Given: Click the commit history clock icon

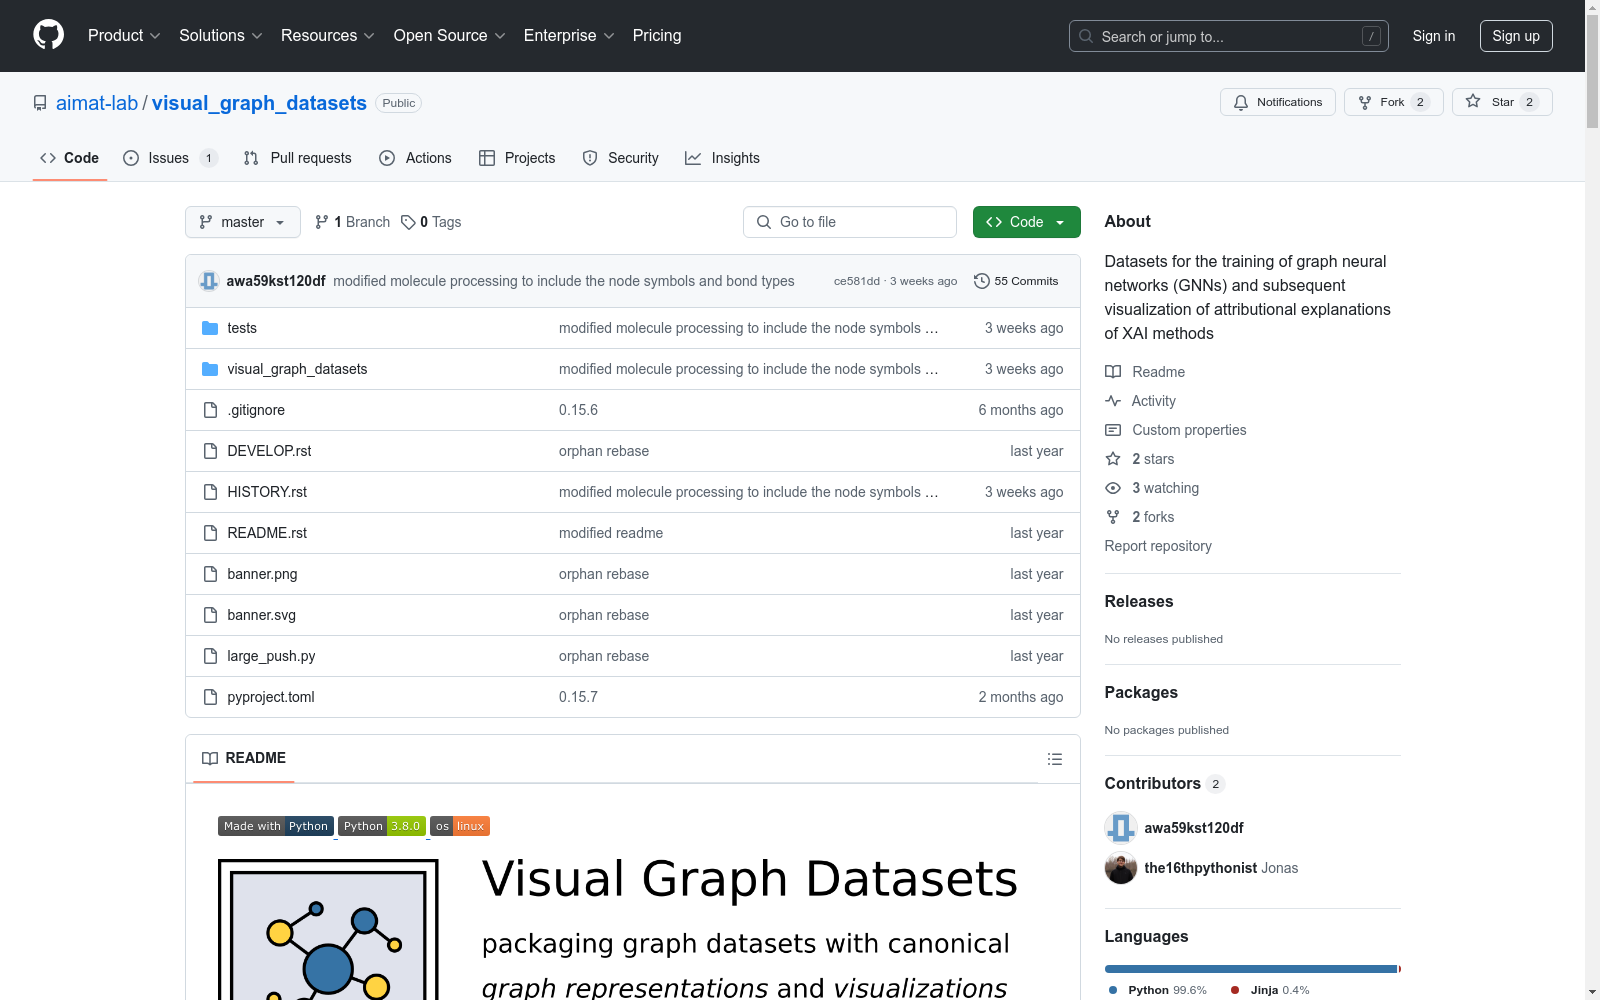Looking at the screenshot, I should [x=982, y=281].
